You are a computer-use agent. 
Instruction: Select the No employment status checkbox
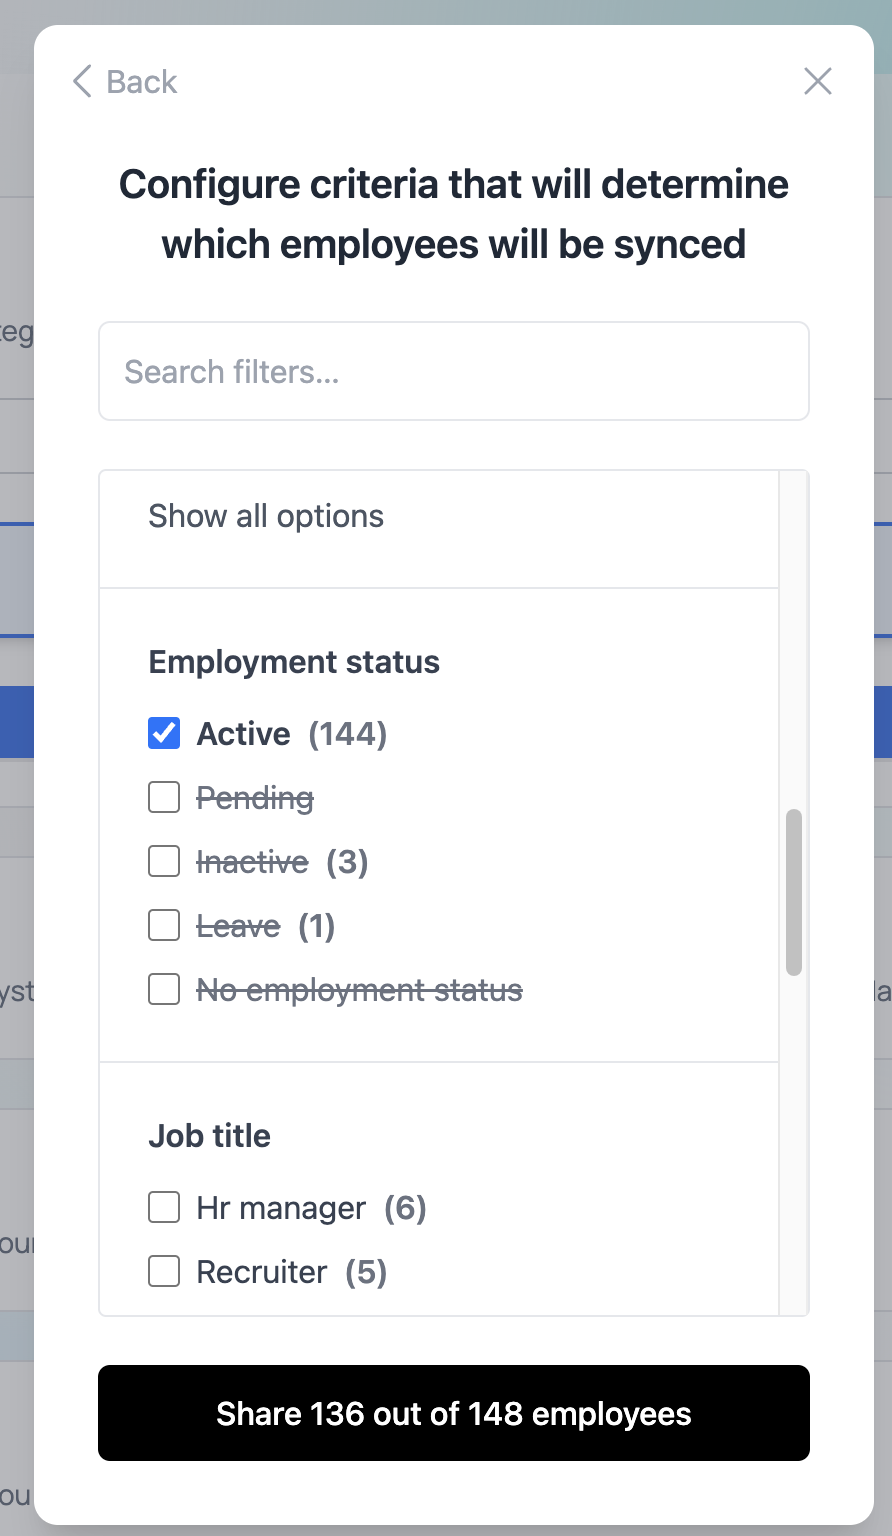tap(164, 990)
